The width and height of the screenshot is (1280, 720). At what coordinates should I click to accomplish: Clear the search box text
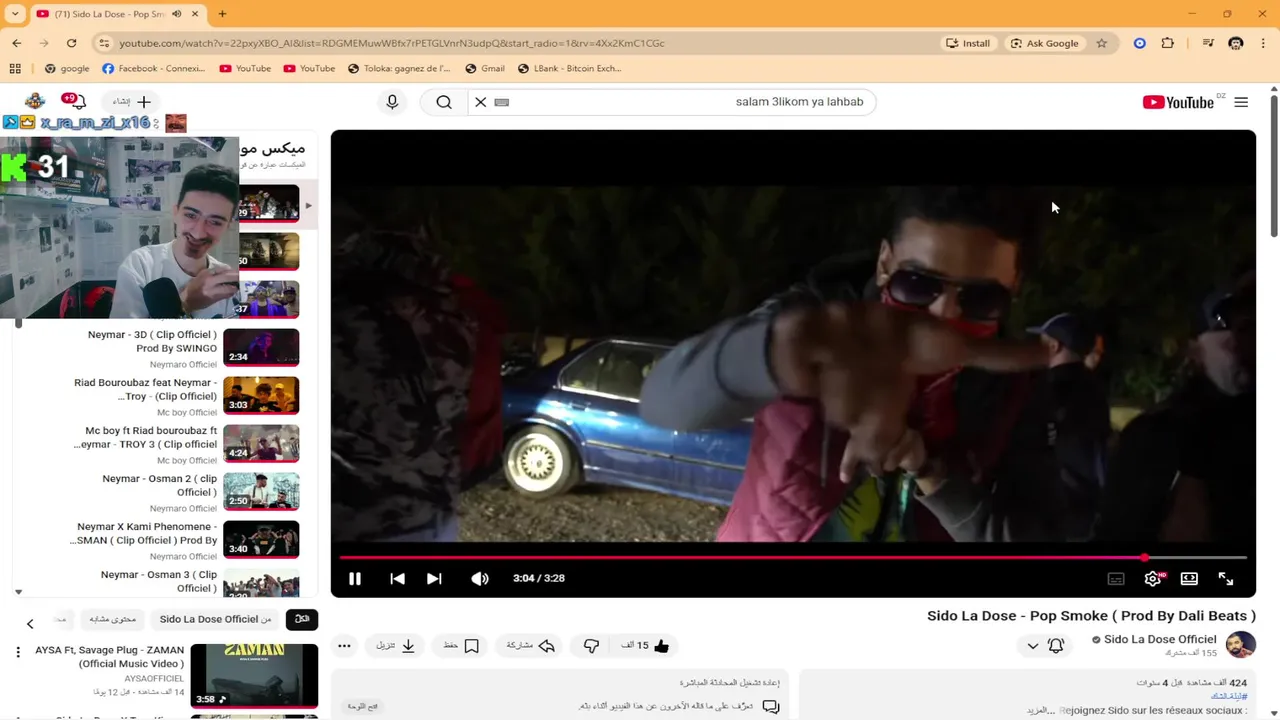coord(481,102)
